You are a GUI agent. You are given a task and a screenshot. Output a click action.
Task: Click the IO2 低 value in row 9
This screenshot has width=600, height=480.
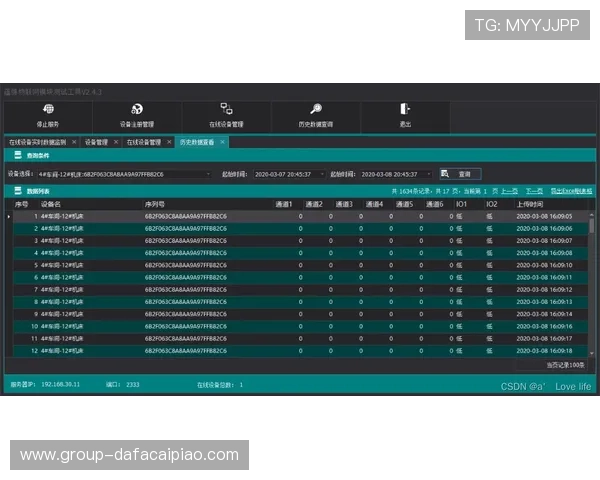(x=489, y=314)
